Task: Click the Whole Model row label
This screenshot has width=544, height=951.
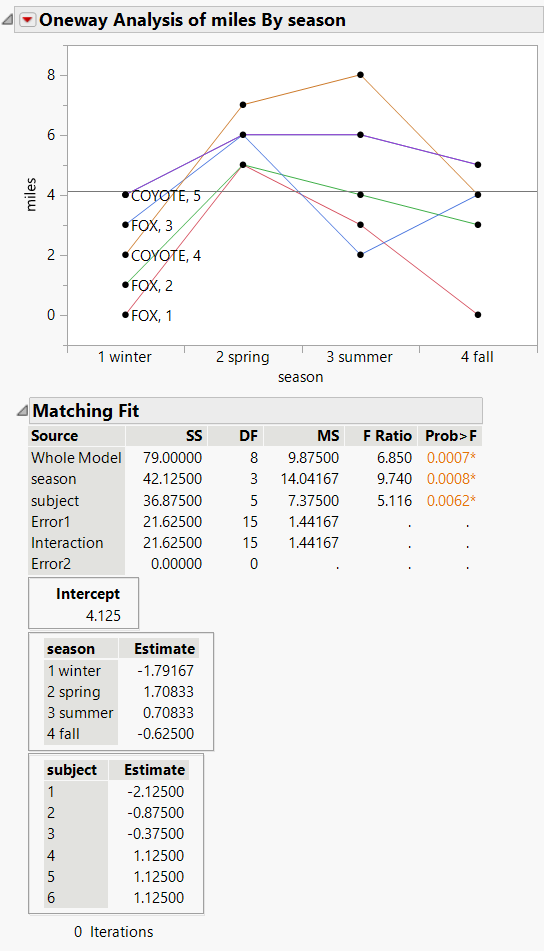Action: tap(76, 458)
